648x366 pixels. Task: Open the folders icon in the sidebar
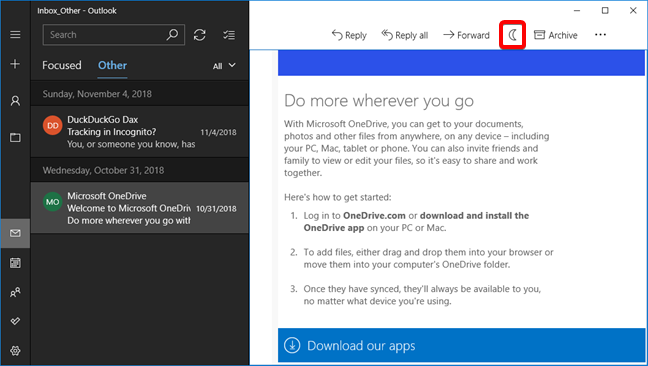pos(15,137)
